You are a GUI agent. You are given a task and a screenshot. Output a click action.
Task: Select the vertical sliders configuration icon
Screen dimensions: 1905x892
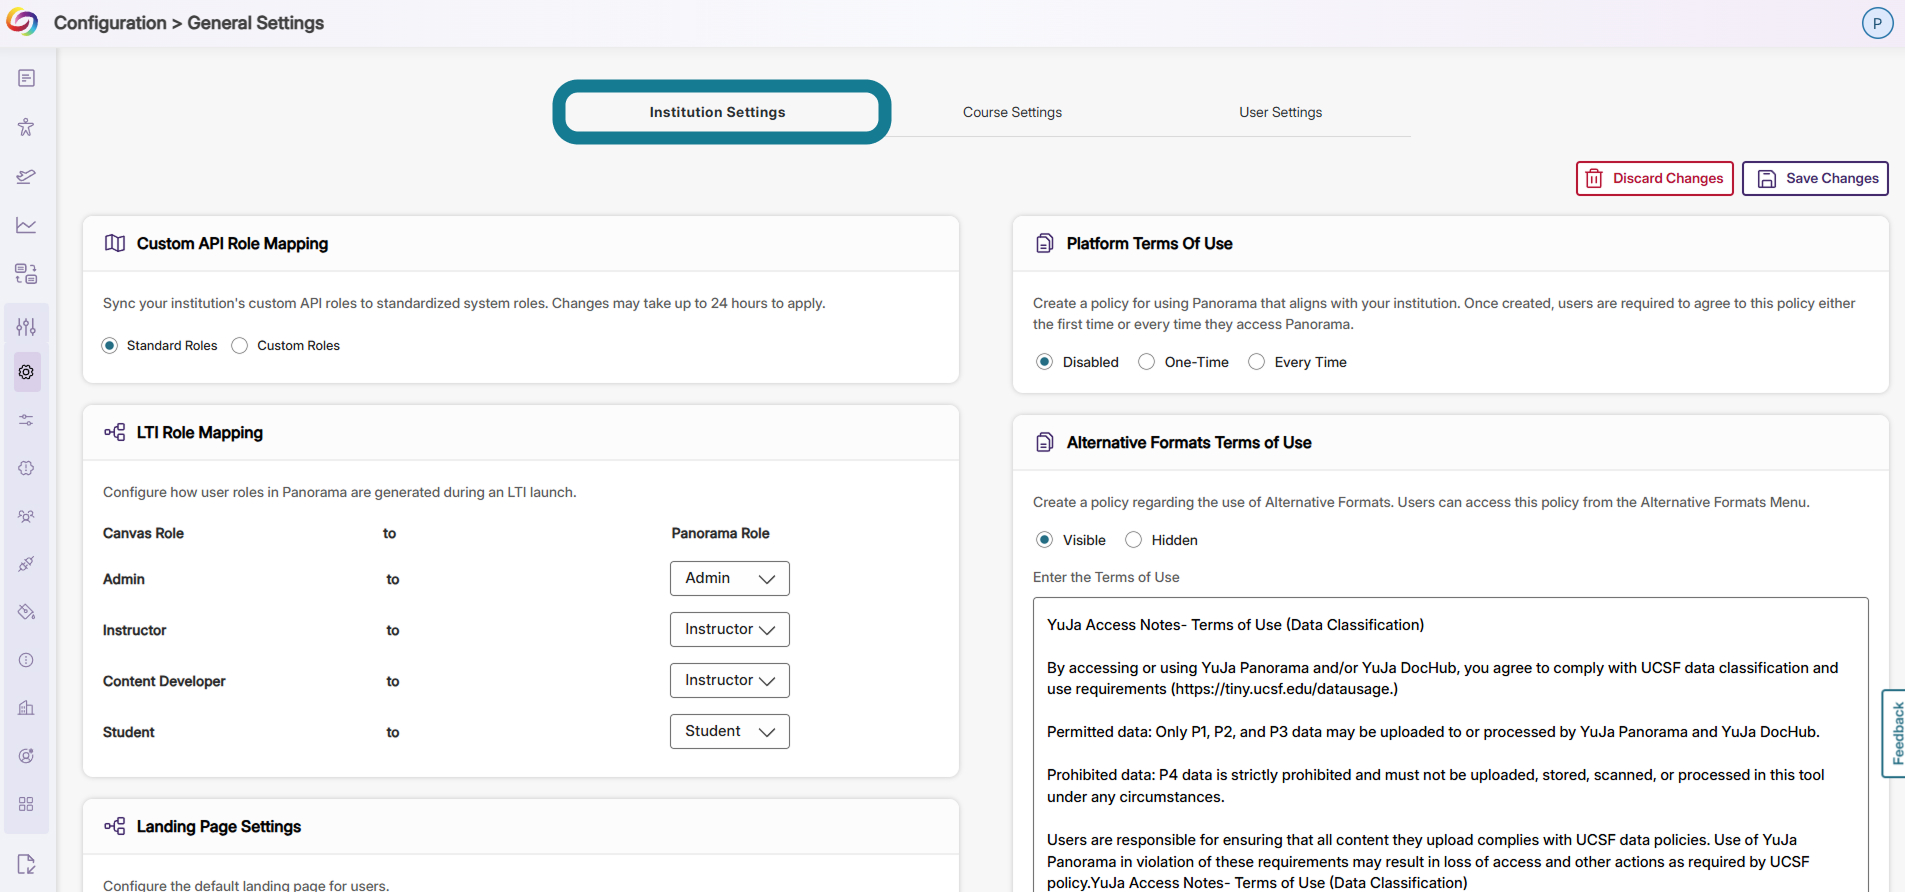tap(27, 327)
